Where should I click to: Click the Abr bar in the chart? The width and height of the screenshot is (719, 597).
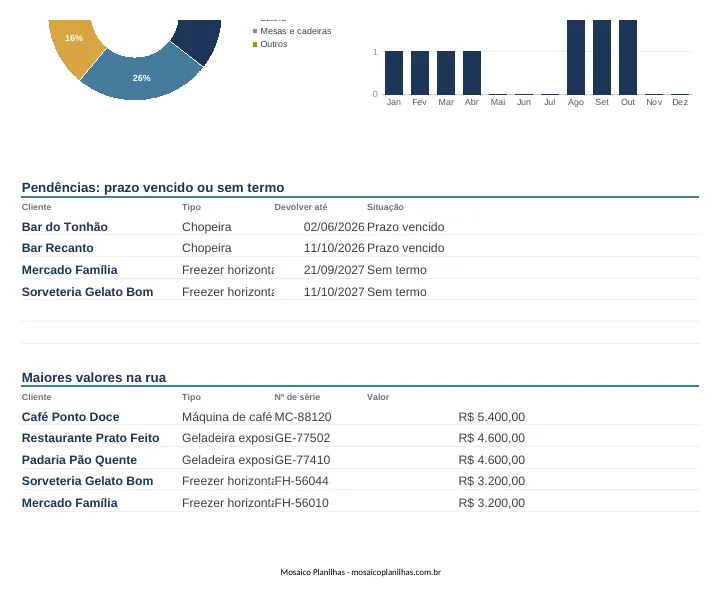pos(472,73)
